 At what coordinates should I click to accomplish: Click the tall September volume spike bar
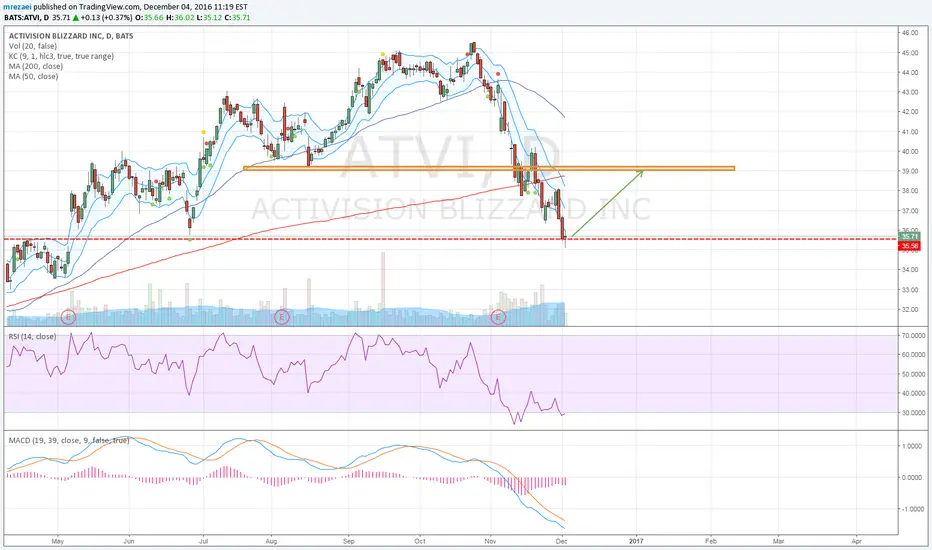click(383, 288)
